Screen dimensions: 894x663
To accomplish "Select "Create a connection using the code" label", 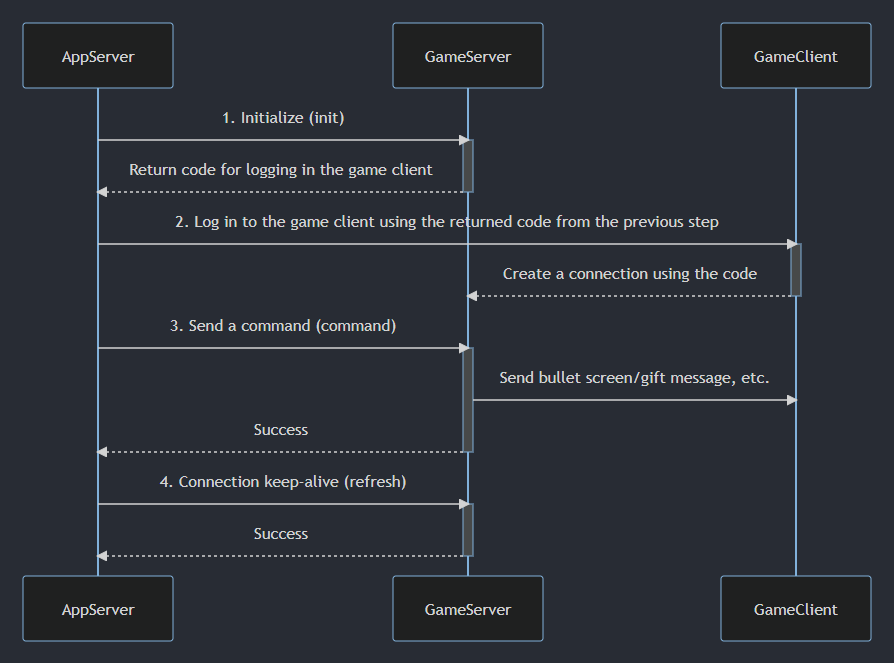I will pyautogui.click(x=630, y=274).
